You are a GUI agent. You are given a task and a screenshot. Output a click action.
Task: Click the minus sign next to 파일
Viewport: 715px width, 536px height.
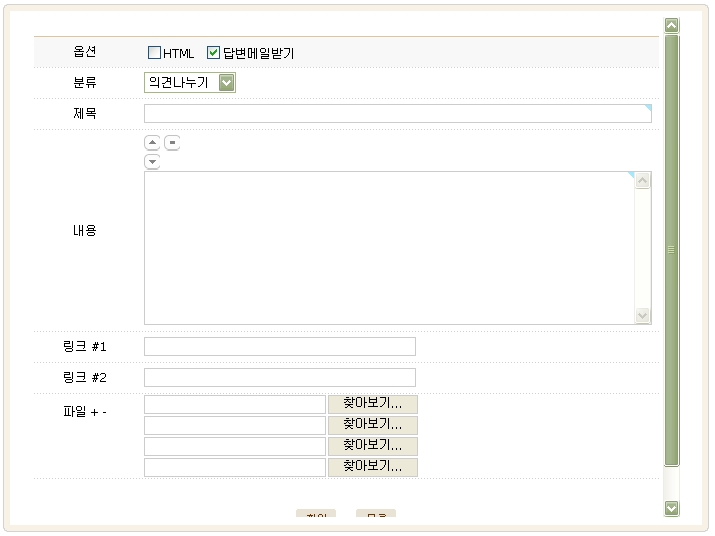(x=104, y=410)
